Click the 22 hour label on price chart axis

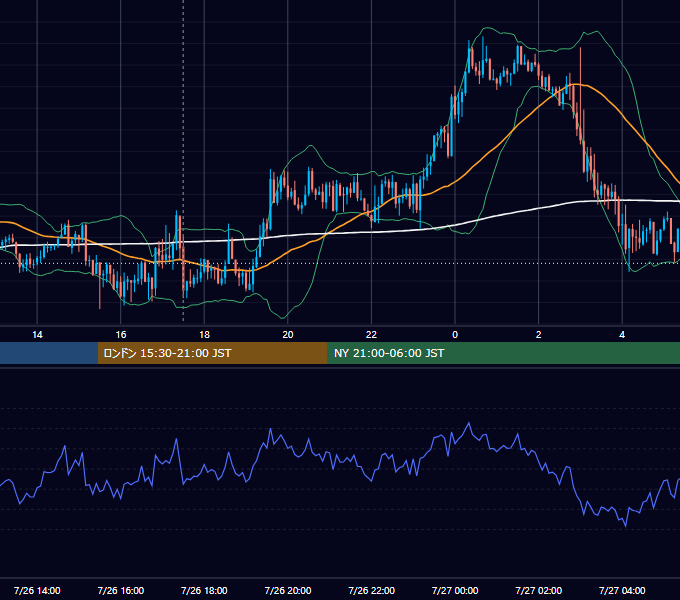point(371,335)
